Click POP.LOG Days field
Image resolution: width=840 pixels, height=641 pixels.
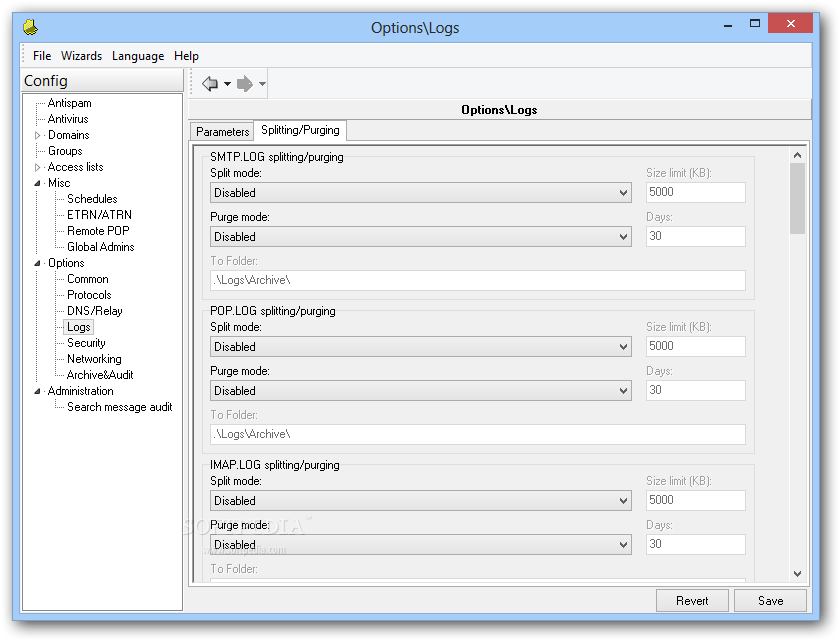[x=695, y=390]
